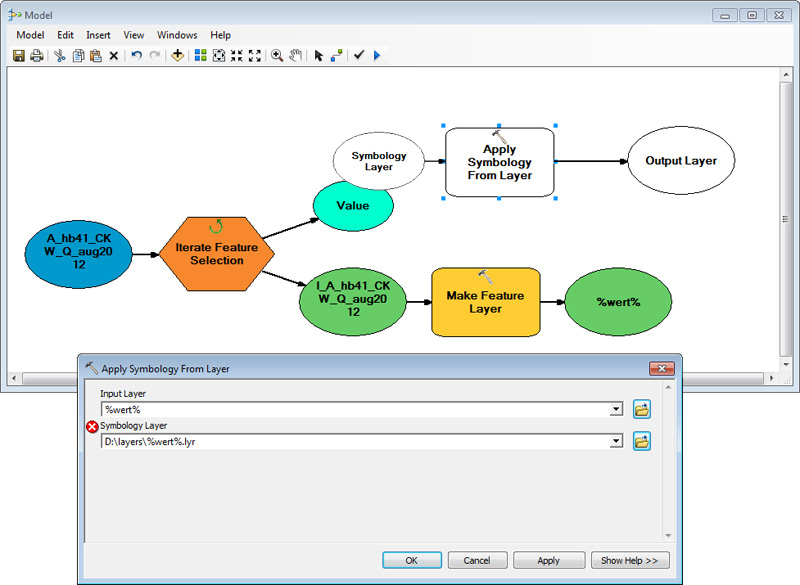Screen dimensions: 800x585
Task: Expand the Input Layer dropdown
Action: pos(616,409)
